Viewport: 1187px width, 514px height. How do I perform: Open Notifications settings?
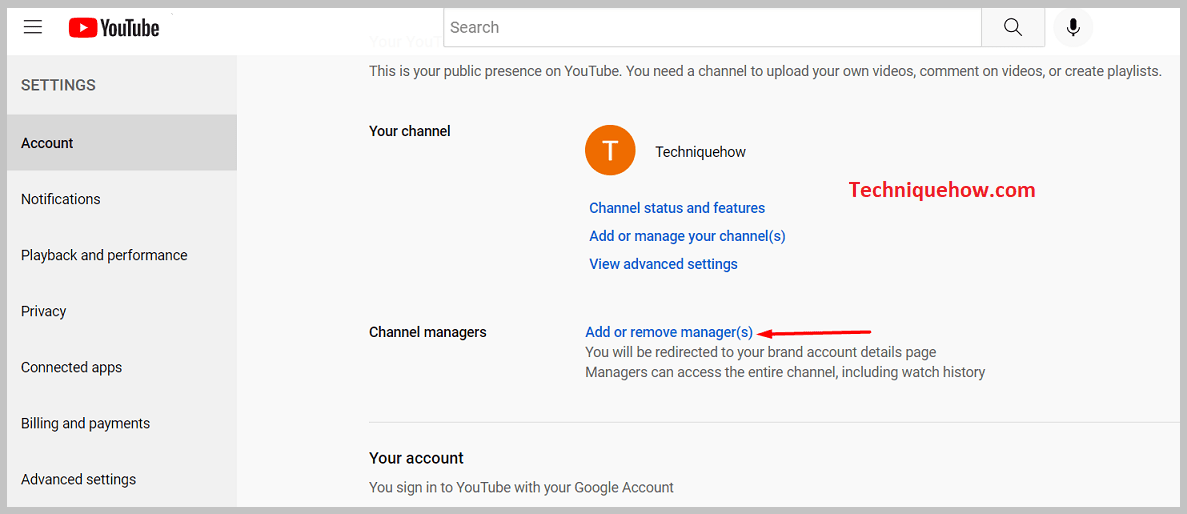pyautogui.click(x=61, y=199)
